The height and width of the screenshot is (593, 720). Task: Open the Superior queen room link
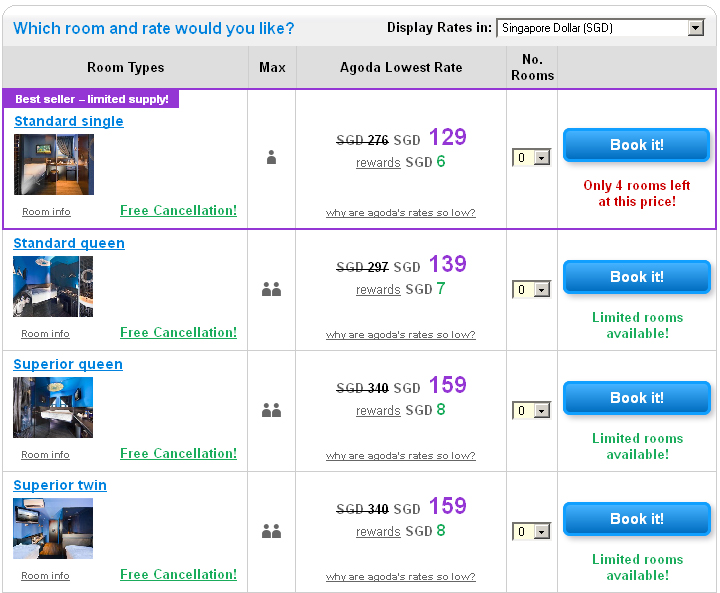68,364
